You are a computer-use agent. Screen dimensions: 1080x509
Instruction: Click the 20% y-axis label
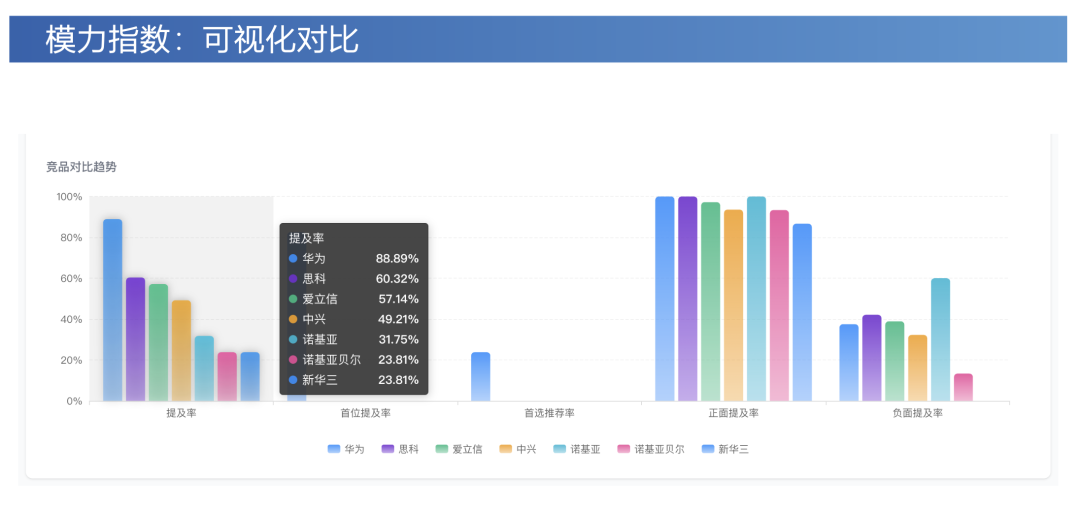72,360
